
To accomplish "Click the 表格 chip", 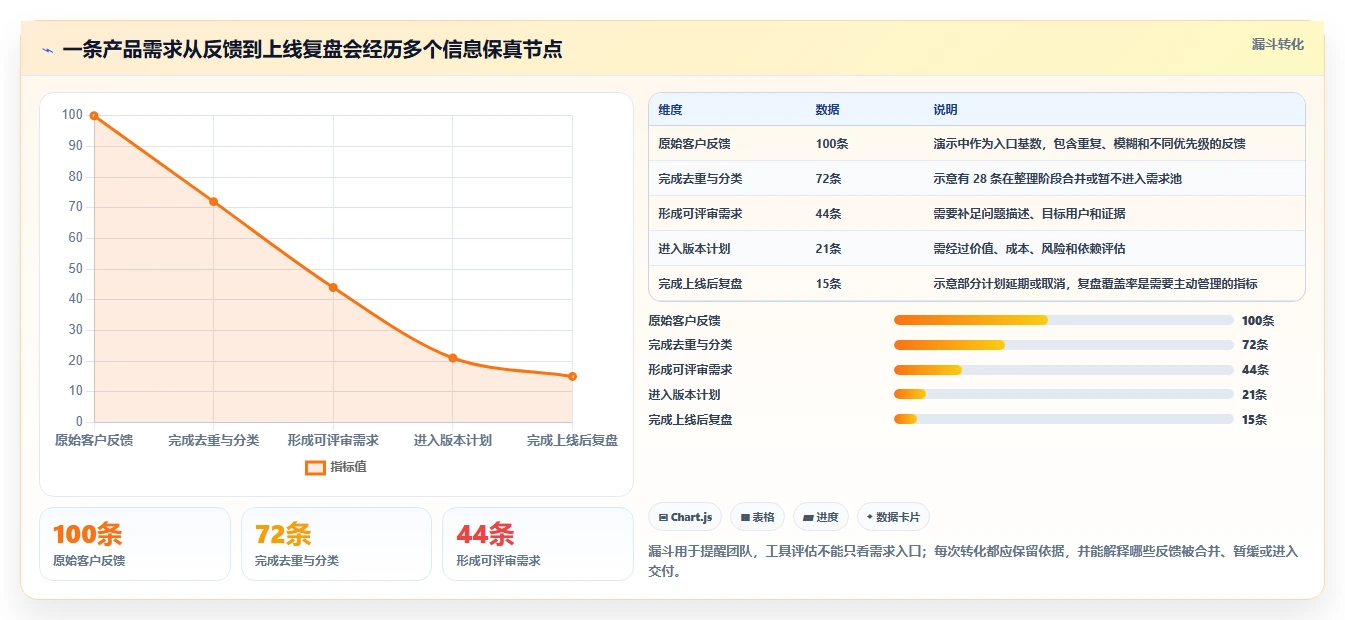I will coord(758,517).
